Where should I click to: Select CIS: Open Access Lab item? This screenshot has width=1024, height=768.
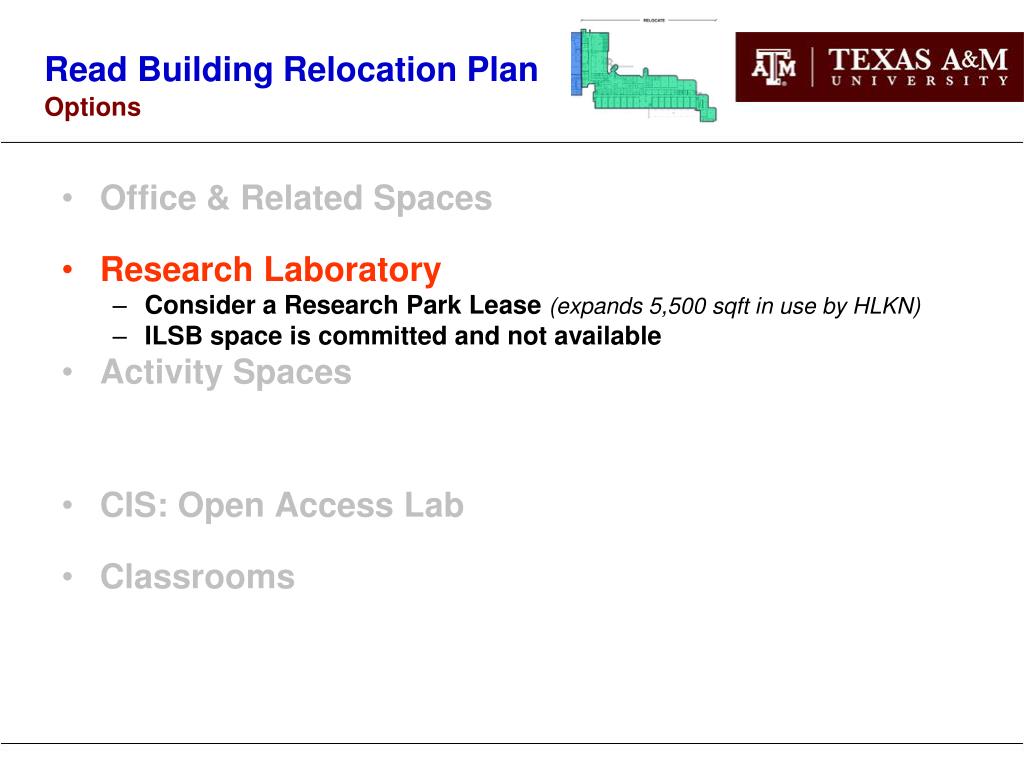[282, 505]
